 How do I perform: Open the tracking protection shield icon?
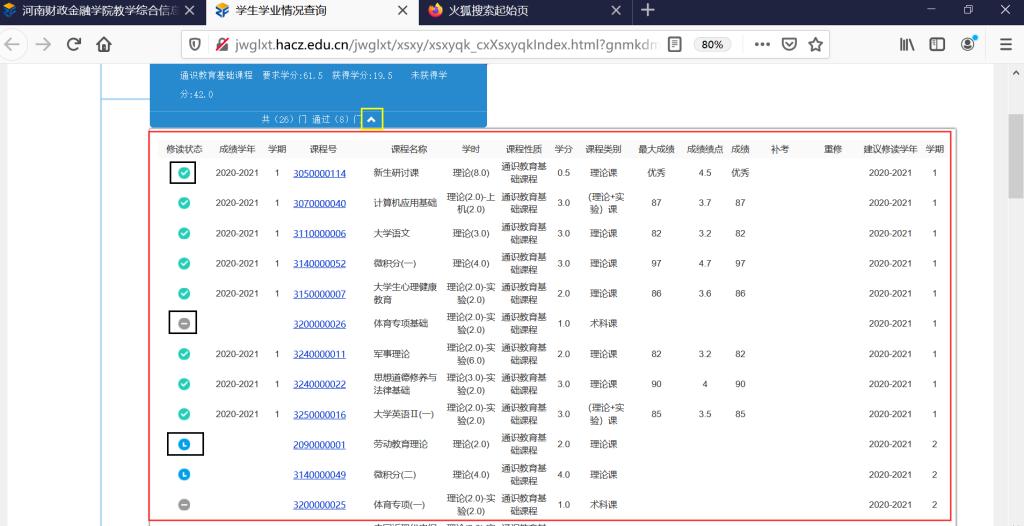195,44
